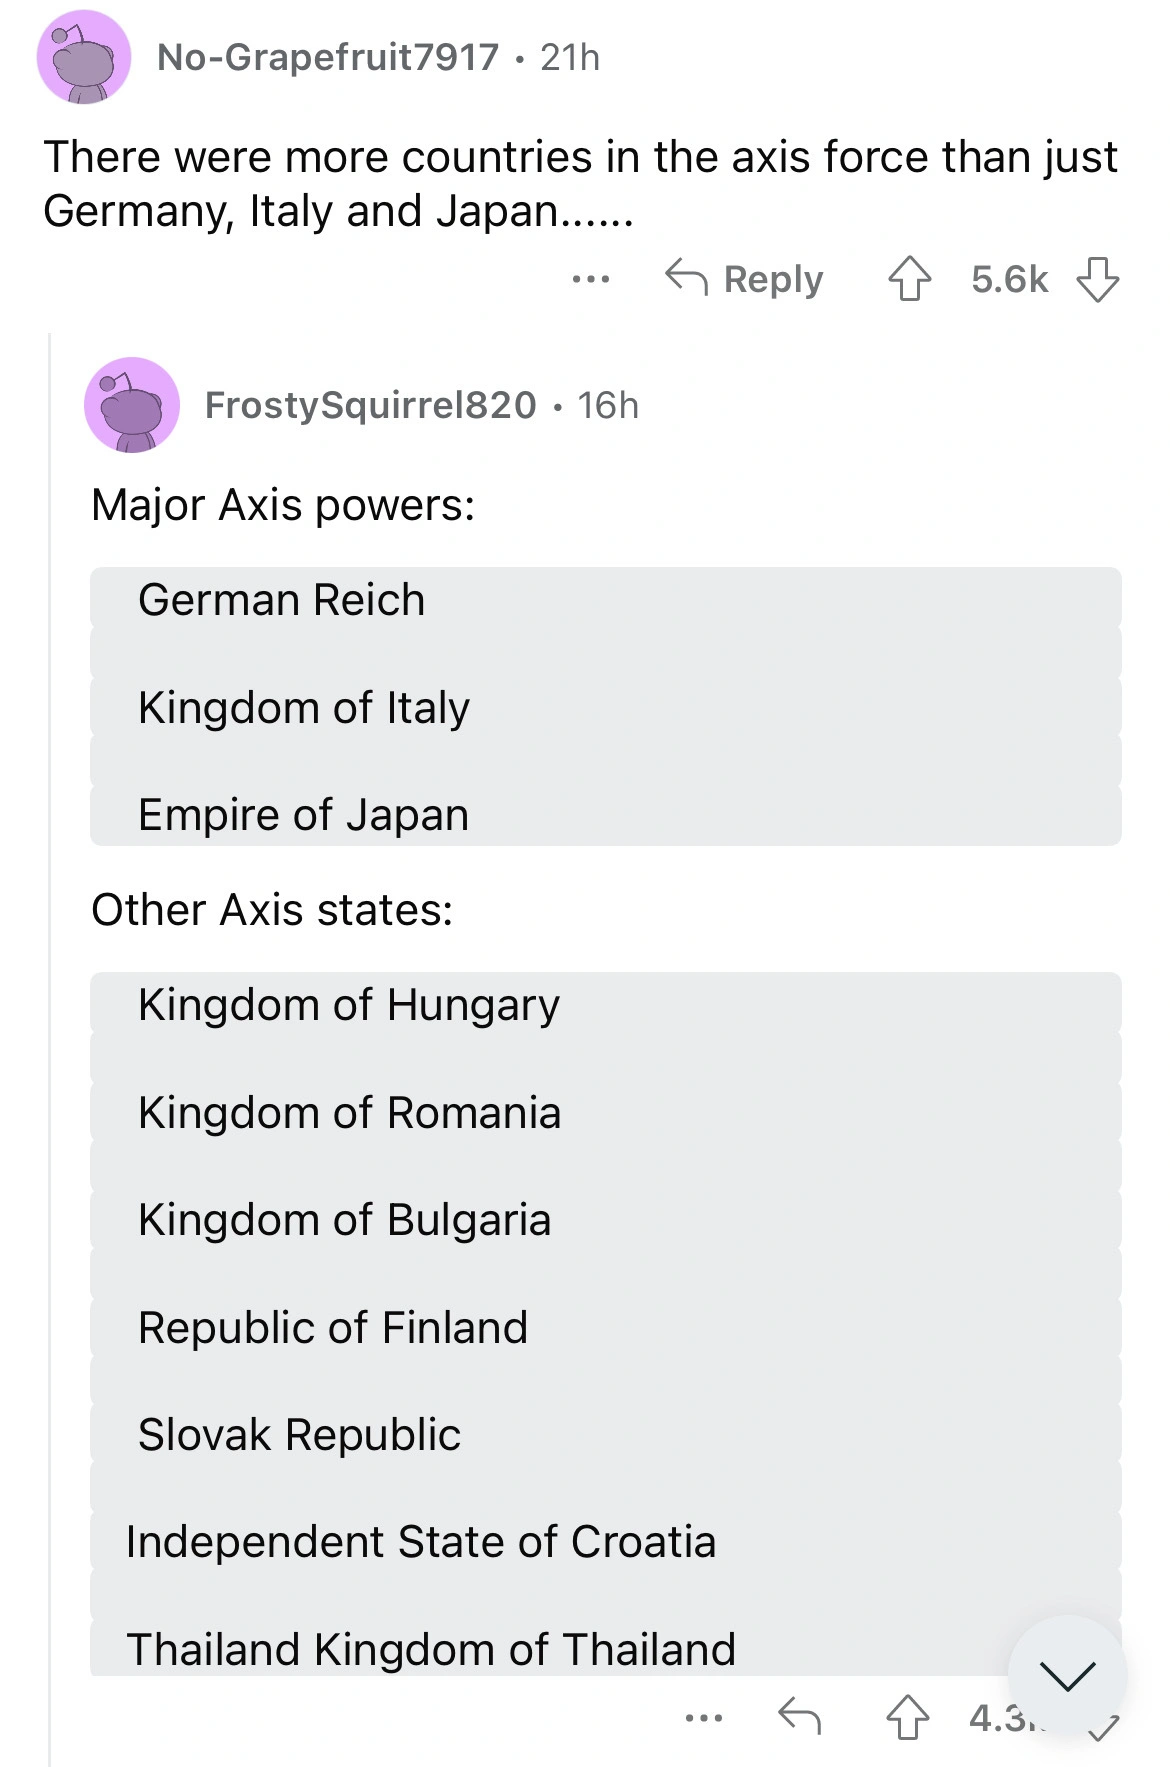Open more options on No-Grapefruit7917's comment
The width and height of the screenshot is (1170, 1767).
point(591,279)
